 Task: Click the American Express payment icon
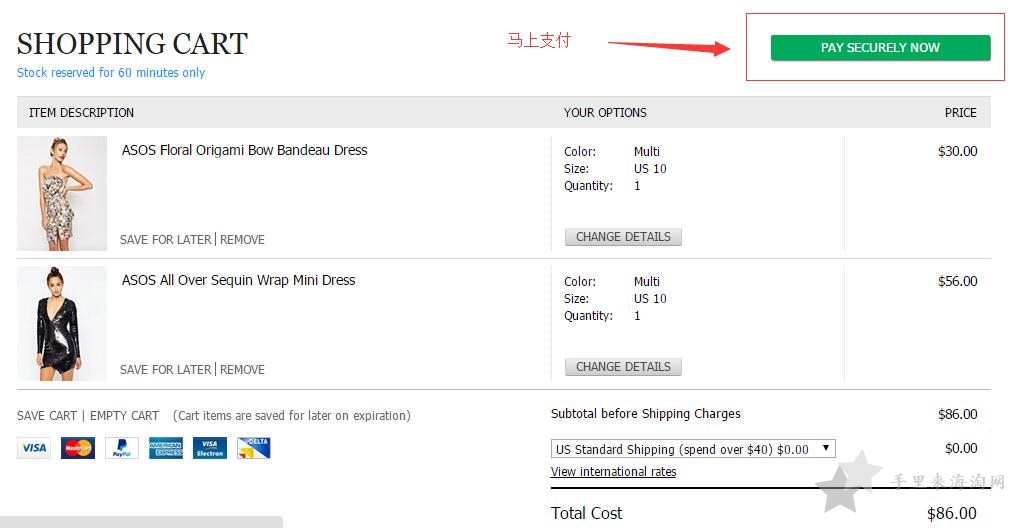tap(166, 447)
